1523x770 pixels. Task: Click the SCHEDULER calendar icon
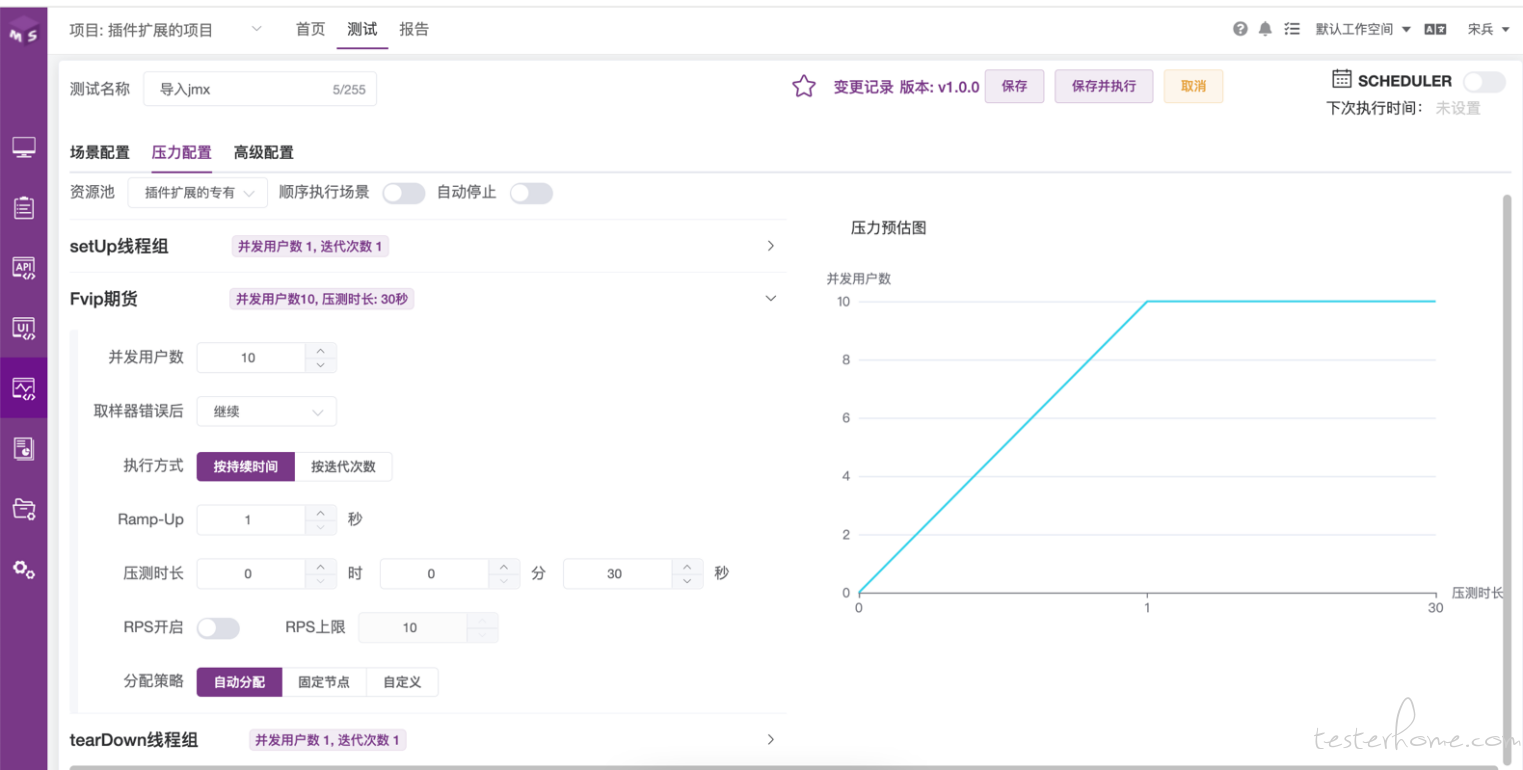click(1342, 80)
